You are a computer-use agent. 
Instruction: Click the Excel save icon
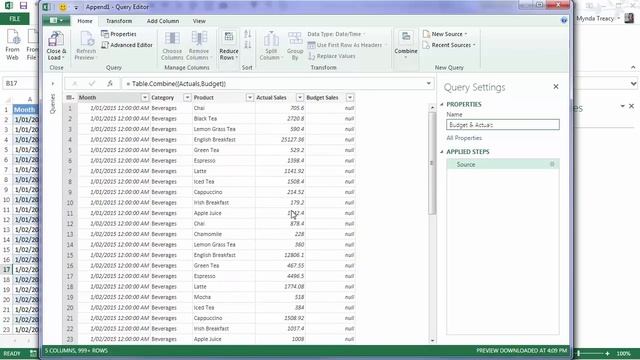23,6
